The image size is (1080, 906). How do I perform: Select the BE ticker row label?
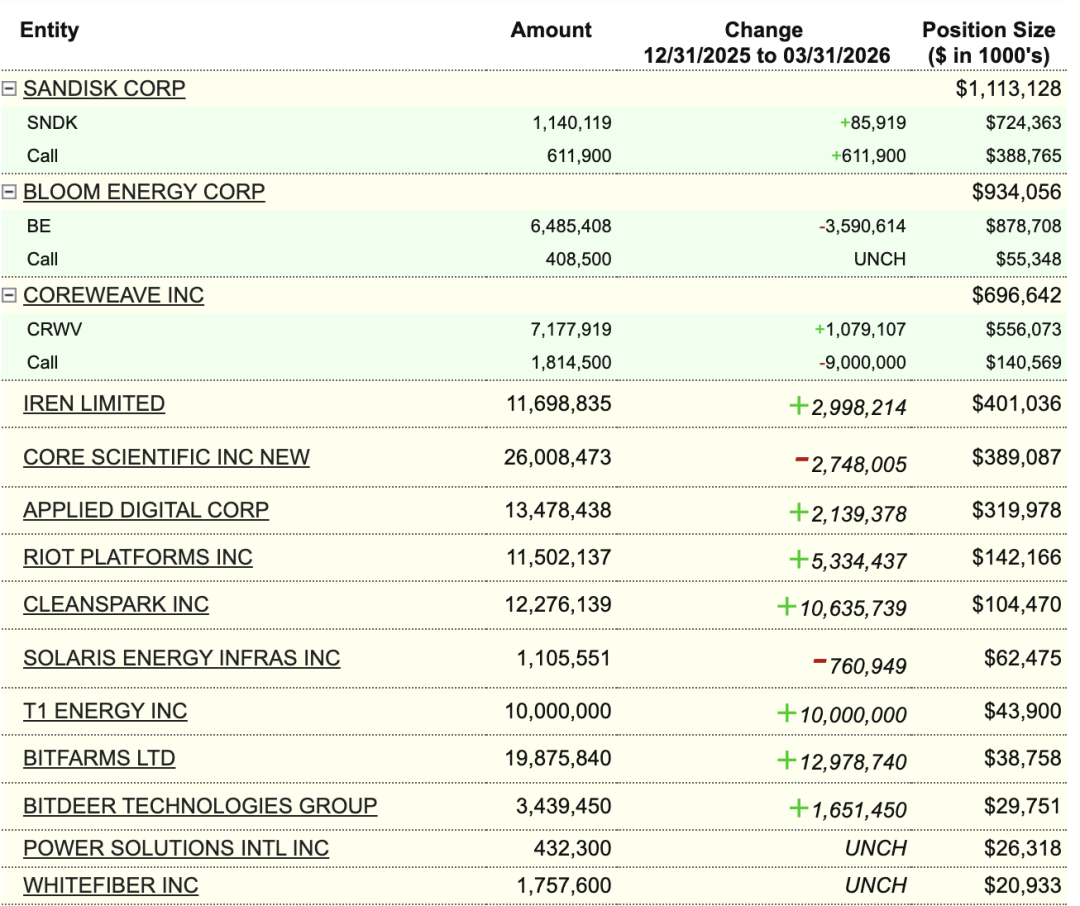39,226
